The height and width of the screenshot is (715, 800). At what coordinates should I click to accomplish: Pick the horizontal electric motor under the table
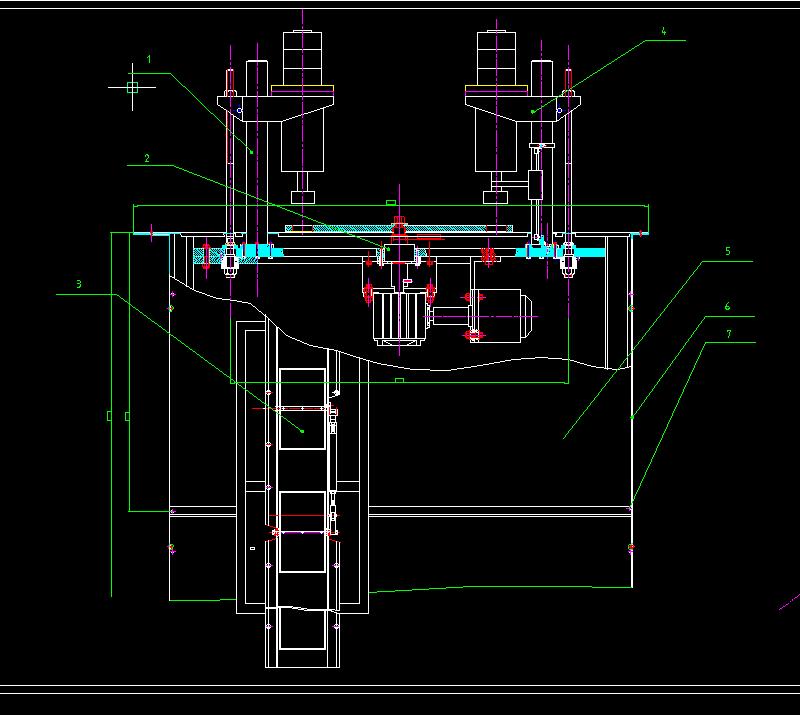[x=501, y=316]
